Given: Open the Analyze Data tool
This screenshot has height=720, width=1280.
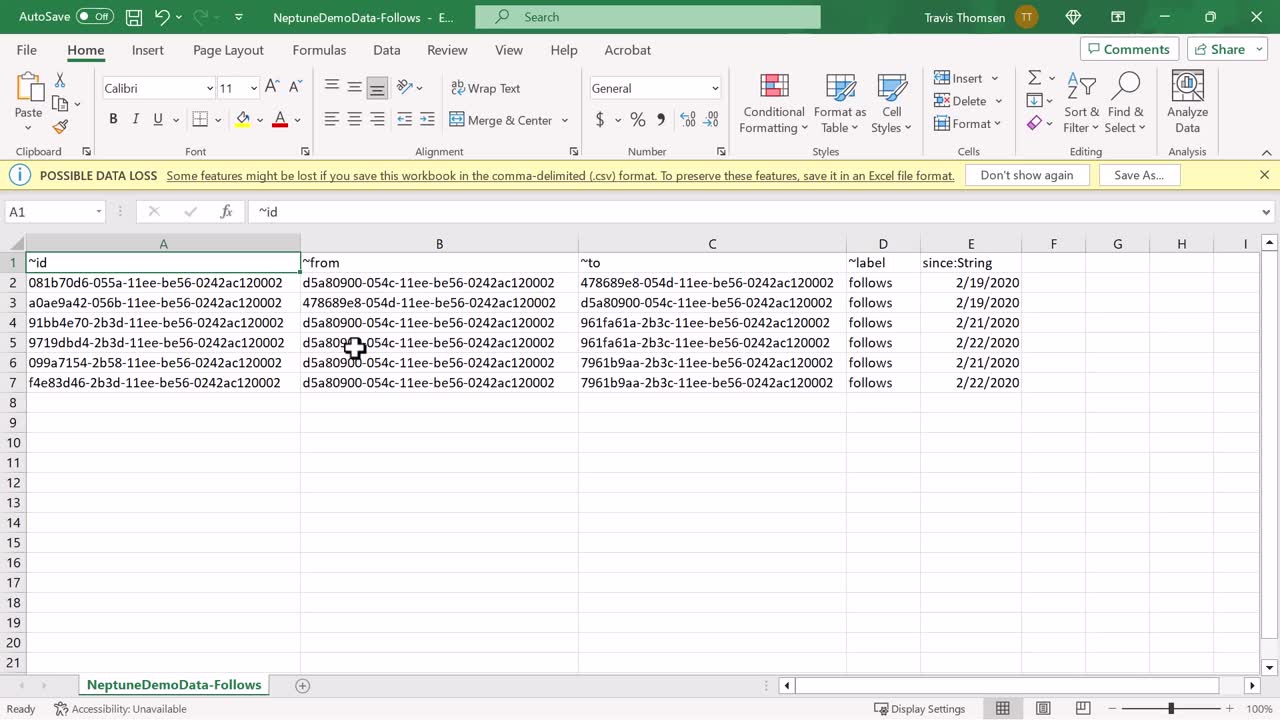Looking at the screenshot, I should click(1187, 103).
